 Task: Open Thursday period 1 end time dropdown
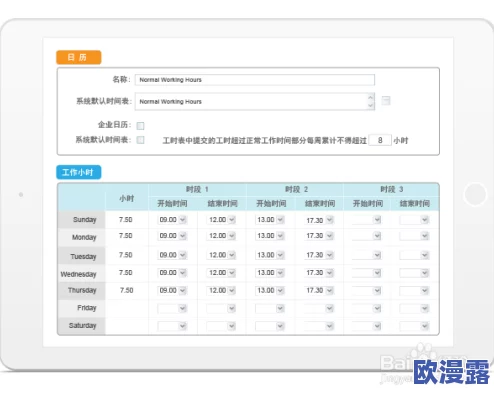(221, 290)
